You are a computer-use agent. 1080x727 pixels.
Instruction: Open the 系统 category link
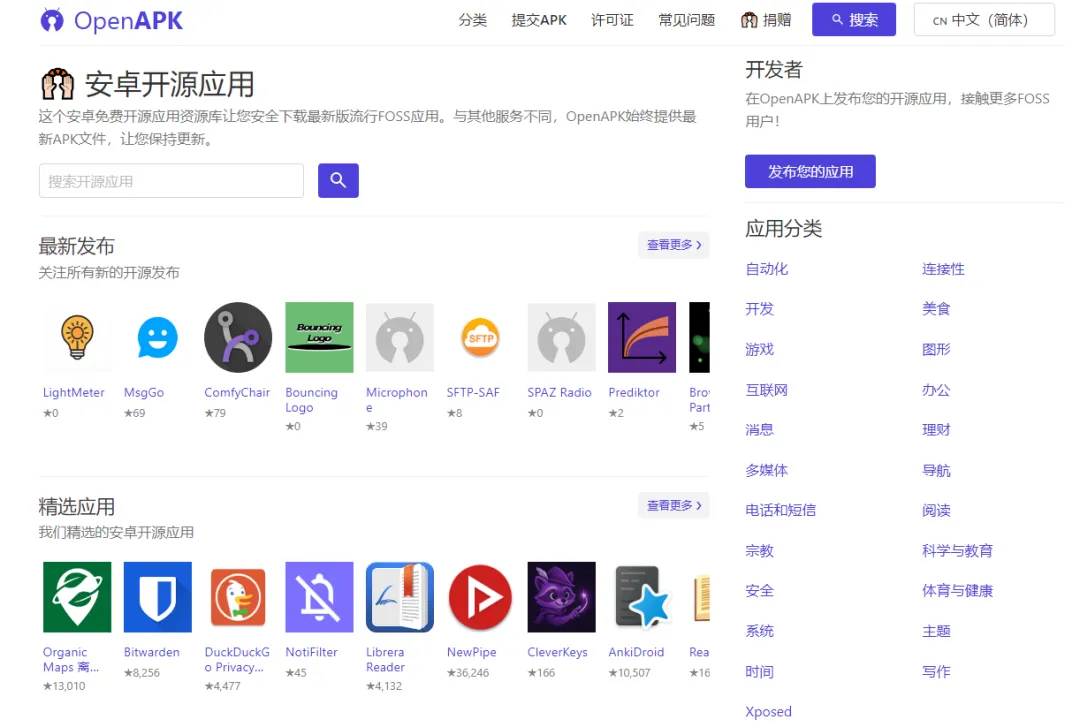[760, 631]
